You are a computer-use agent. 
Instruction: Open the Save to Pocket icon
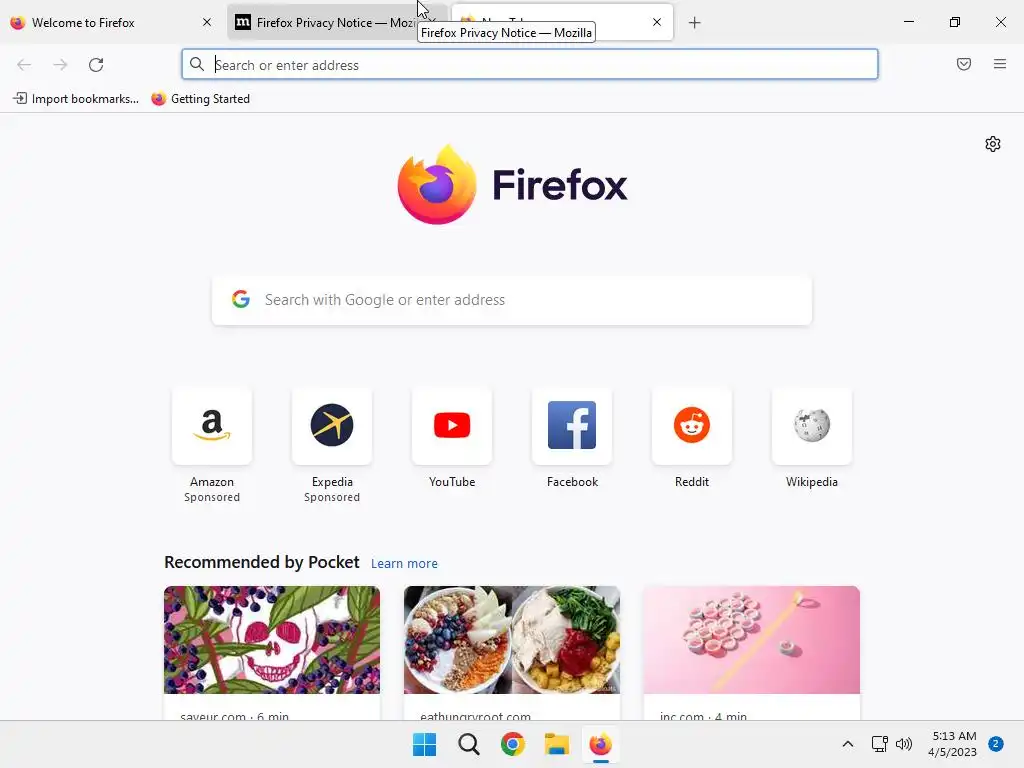[x=963, y=64]
